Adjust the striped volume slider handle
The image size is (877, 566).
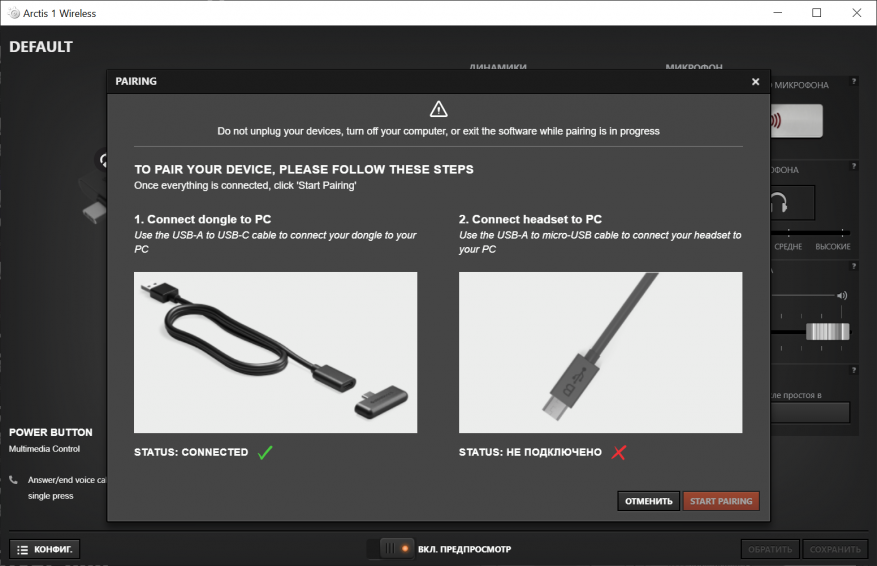click(x=827, y=332)
